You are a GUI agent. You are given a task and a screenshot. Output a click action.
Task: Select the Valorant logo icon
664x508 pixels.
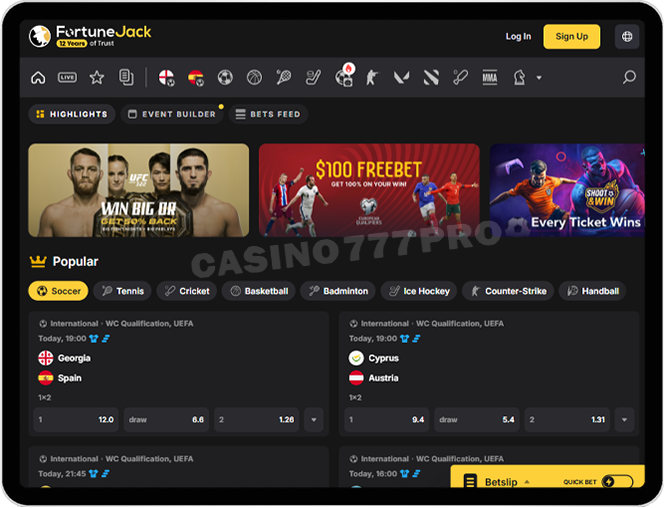click(x=401, y=77)
